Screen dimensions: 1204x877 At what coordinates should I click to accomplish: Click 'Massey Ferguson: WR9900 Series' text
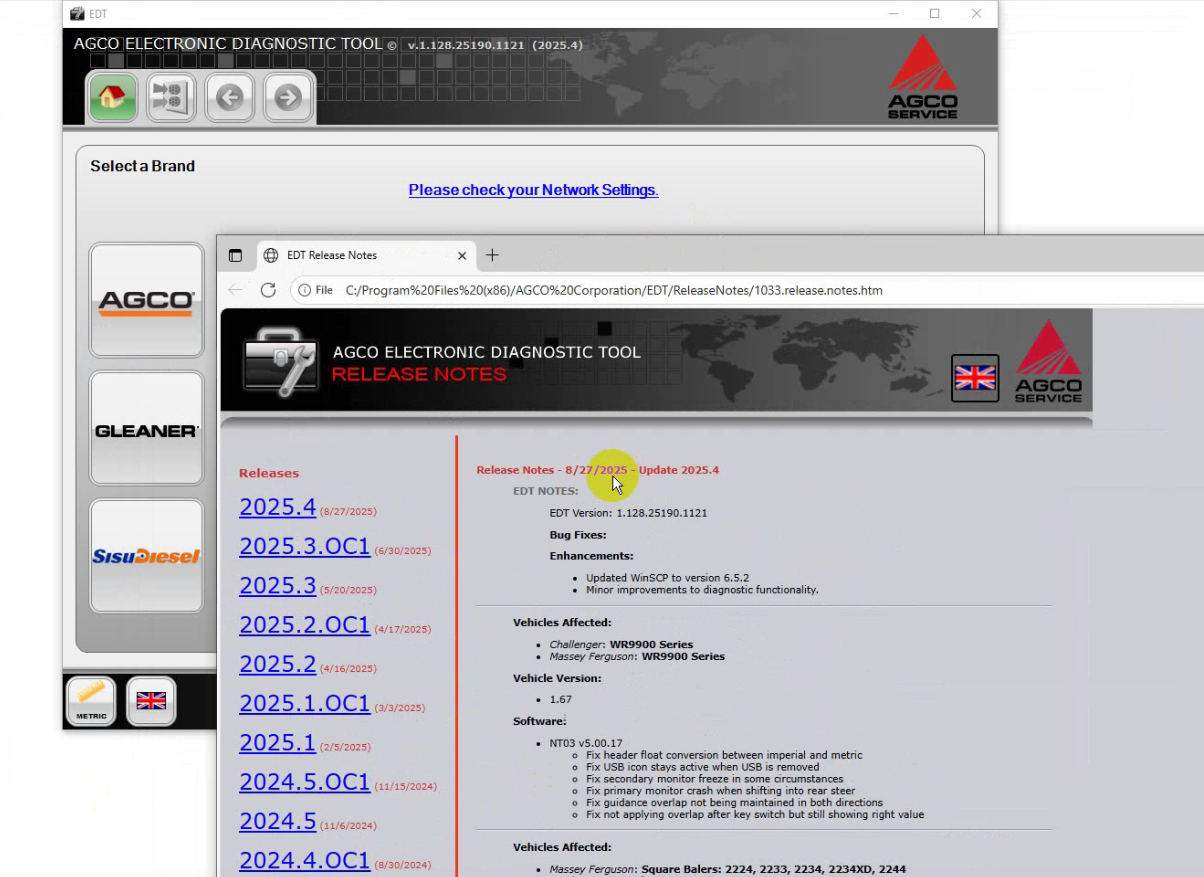pos(637,657)
